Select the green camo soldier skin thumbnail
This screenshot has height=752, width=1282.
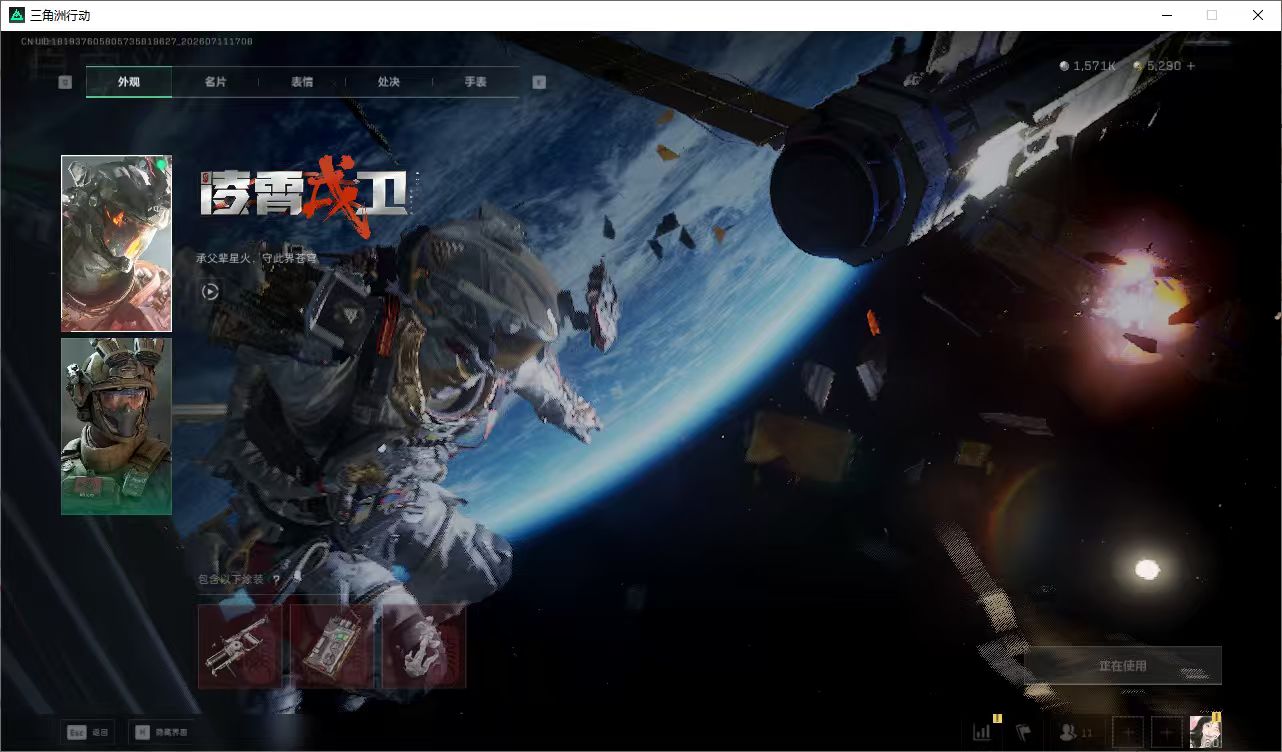click(x=116, y=426)
